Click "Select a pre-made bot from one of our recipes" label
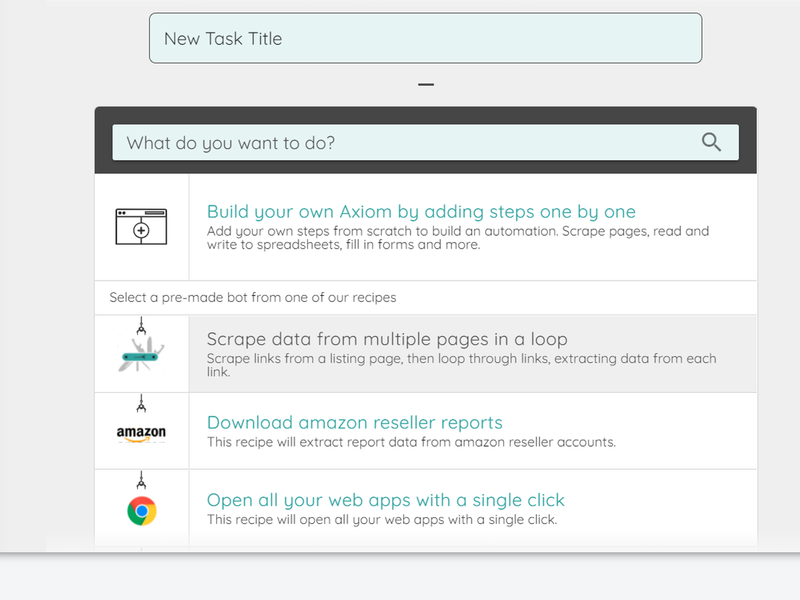800x600 pixels. coord(253,298)
